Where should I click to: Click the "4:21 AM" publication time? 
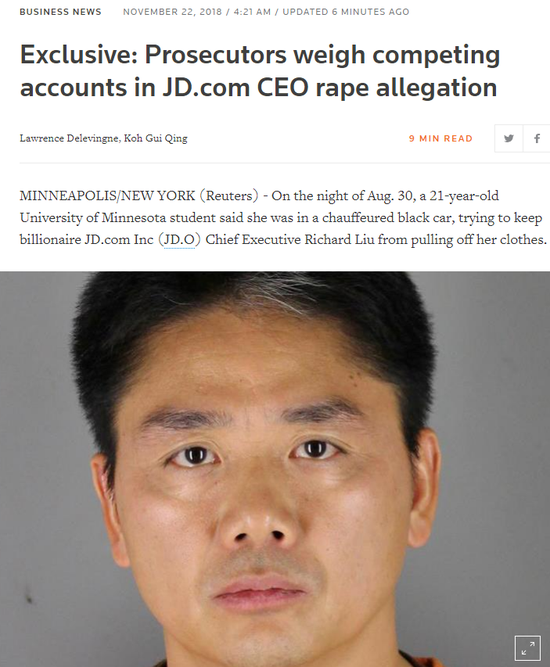tap(252, 12)
